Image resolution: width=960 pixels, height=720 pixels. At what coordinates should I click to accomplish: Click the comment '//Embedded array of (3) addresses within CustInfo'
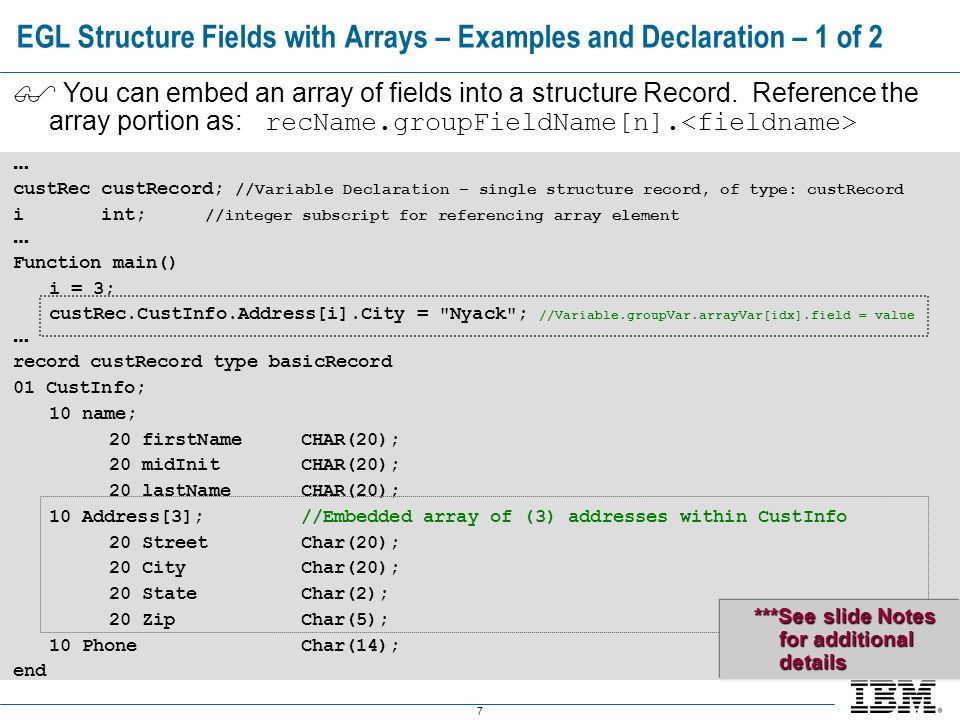coord(574,516)
